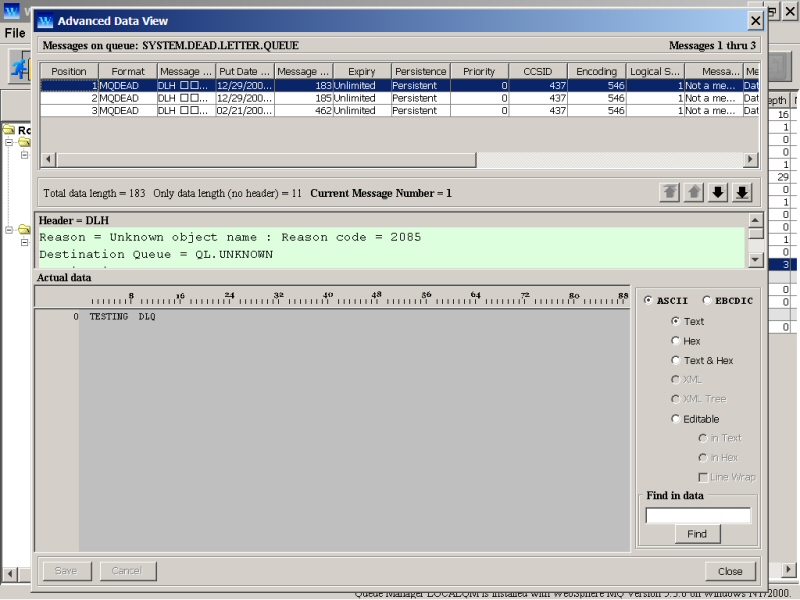Jump to first message arrow icon
This screenshot has width=800, height=600.
click(669, 193)
